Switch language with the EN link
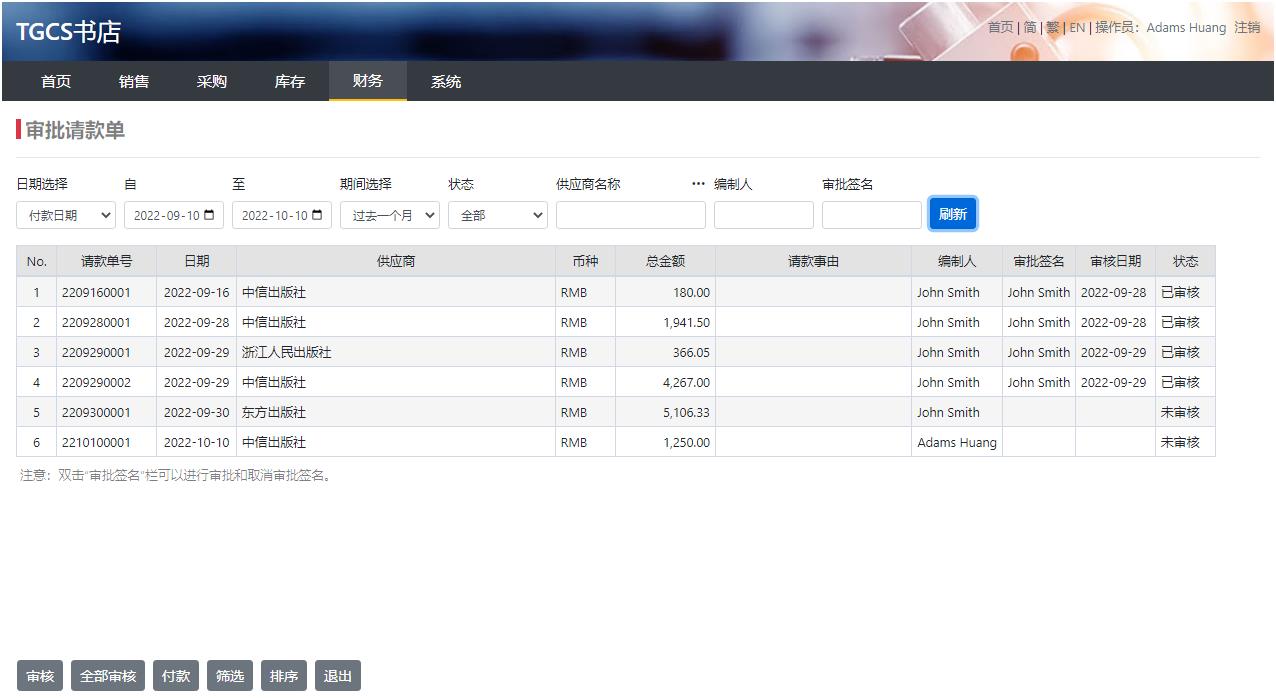This screenshot has height=698, width=1276. point(1077,28)
